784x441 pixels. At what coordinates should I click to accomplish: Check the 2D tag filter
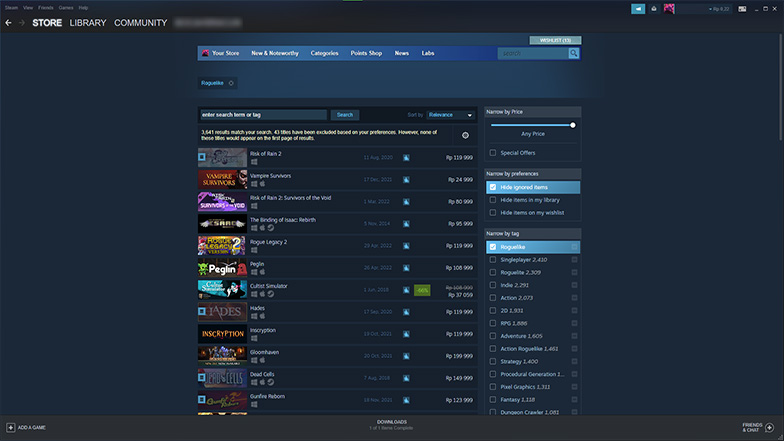493,310
